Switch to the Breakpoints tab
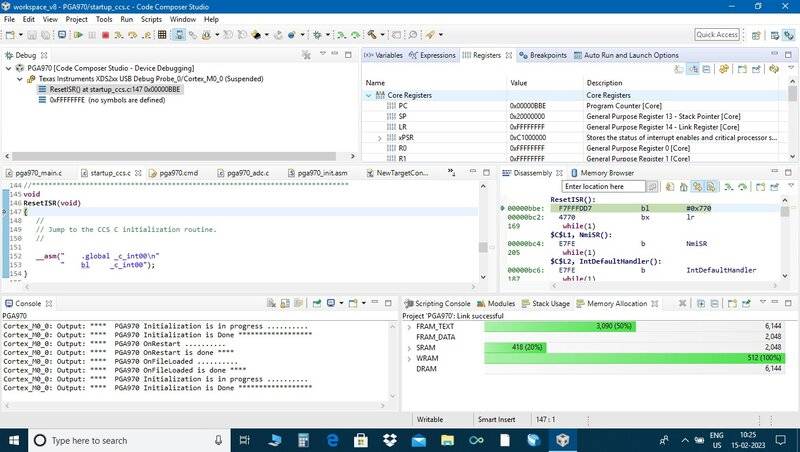The height and width of the screenshot is (452, 800). coord(543,55)
